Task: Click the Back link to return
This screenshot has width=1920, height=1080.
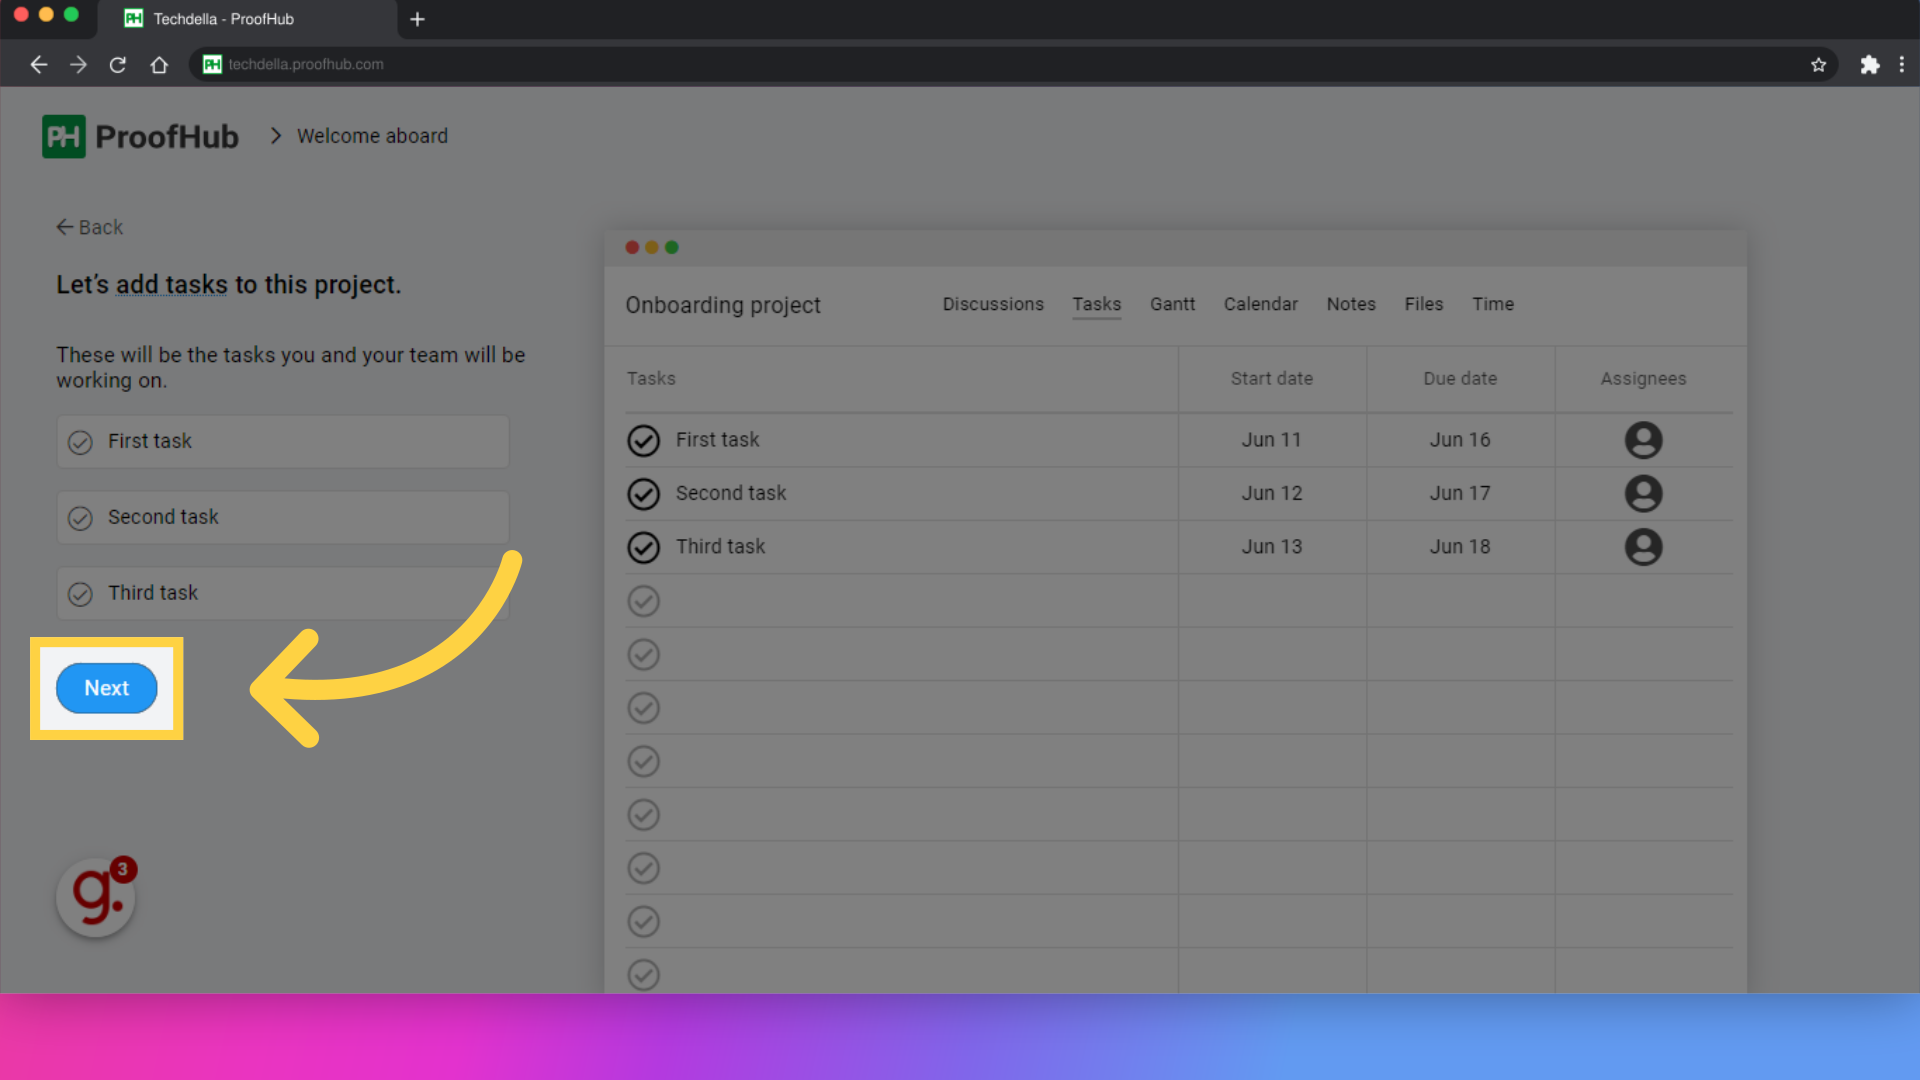Action: click(x=90, y=227)
